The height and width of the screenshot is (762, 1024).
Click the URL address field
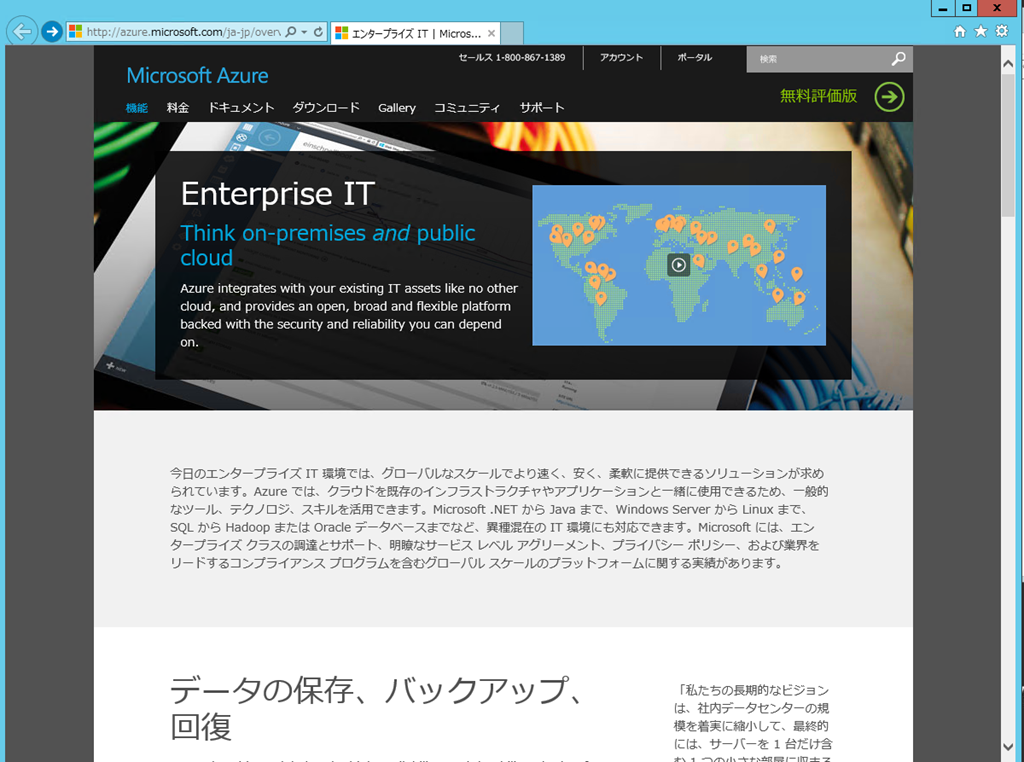coord(184,32)
